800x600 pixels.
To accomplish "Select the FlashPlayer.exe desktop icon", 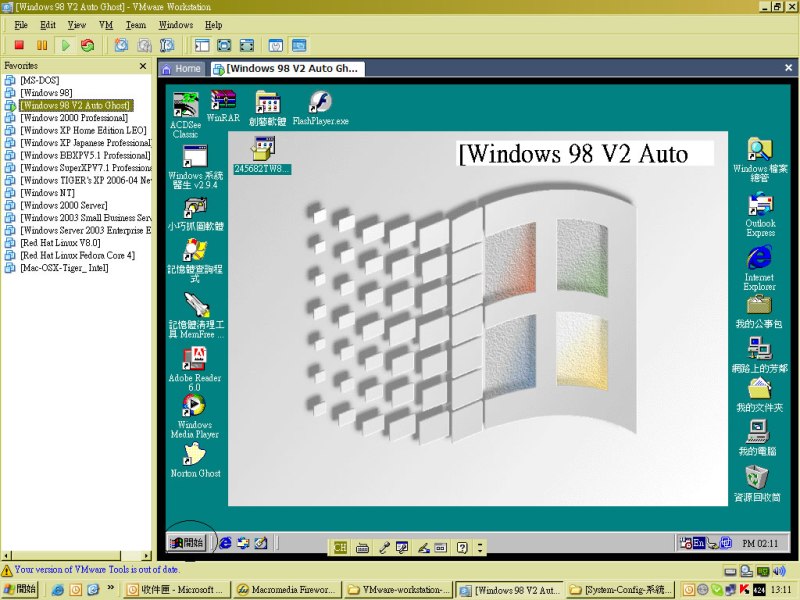I will (x=320, y=109).
